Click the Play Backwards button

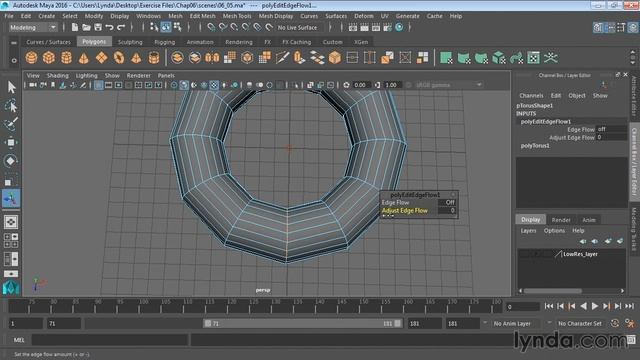pos(584,306)
